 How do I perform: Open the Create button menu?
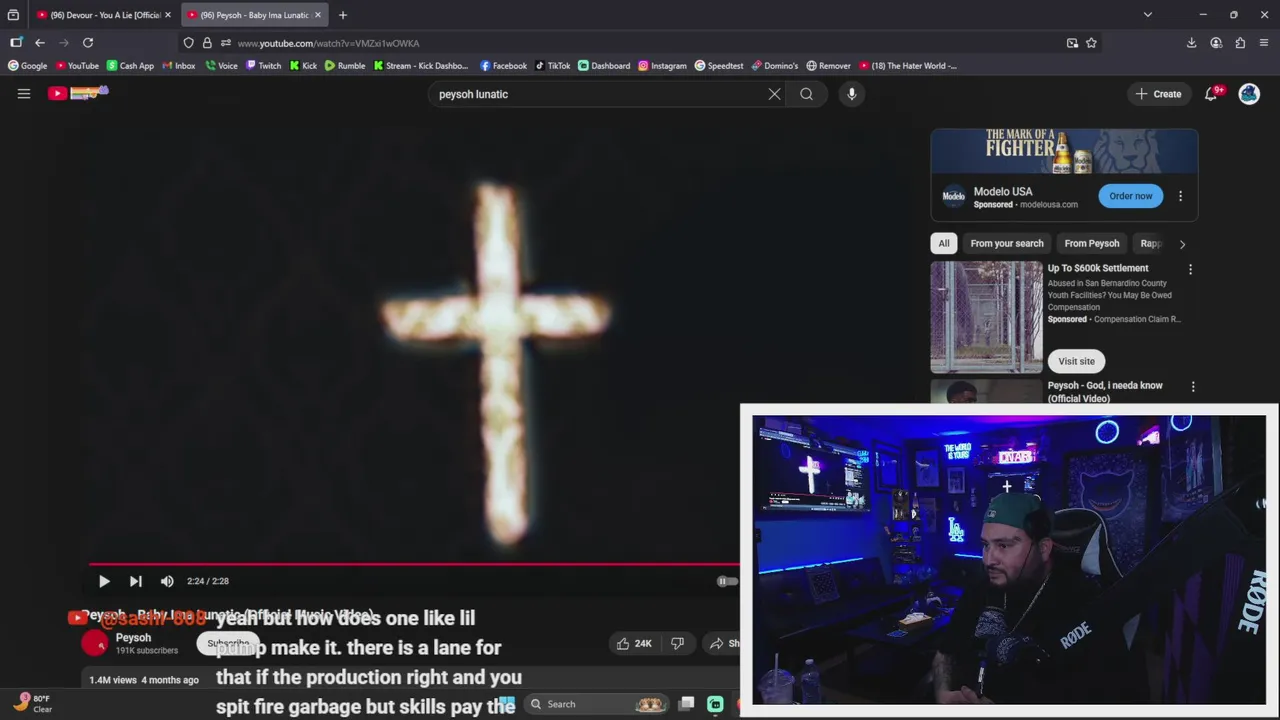tap(1159, 94)
